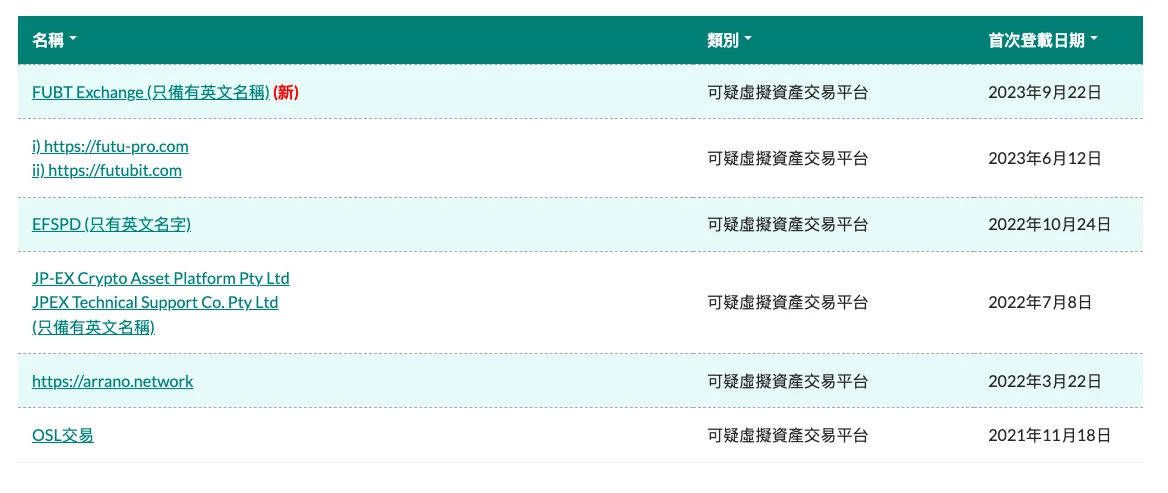
Task: Open the OSL交易 entry link
Action: [63, 435]
